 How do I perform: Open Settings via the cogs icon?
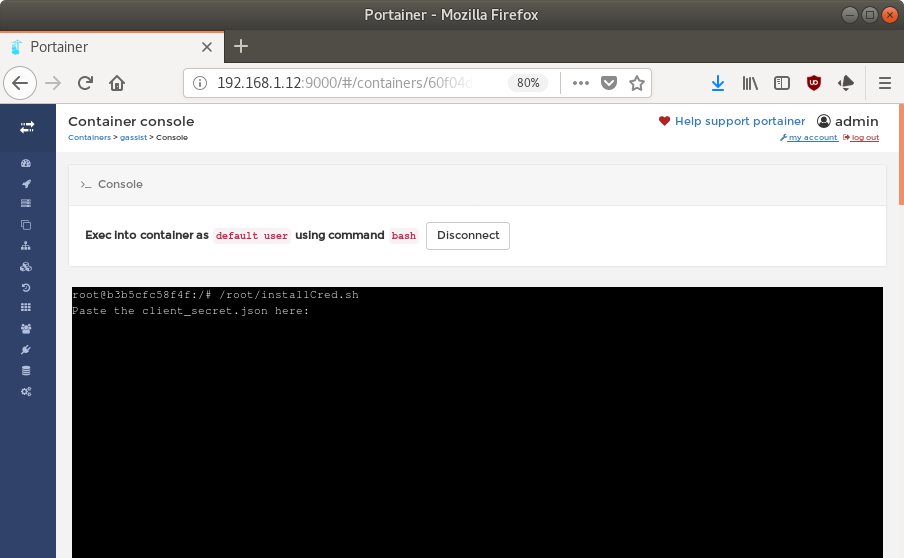pos(26,391)
